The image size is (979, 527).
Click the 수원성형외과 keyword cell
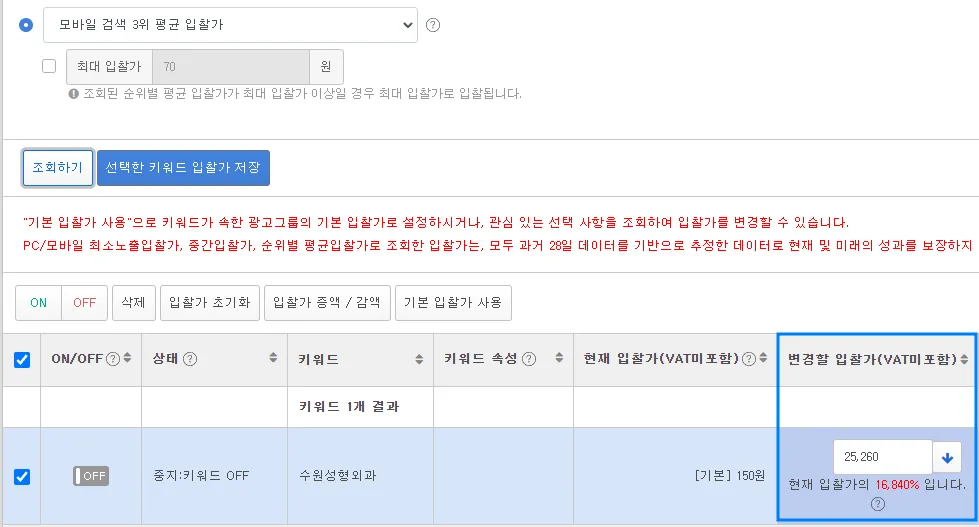[x=338, y=476]
